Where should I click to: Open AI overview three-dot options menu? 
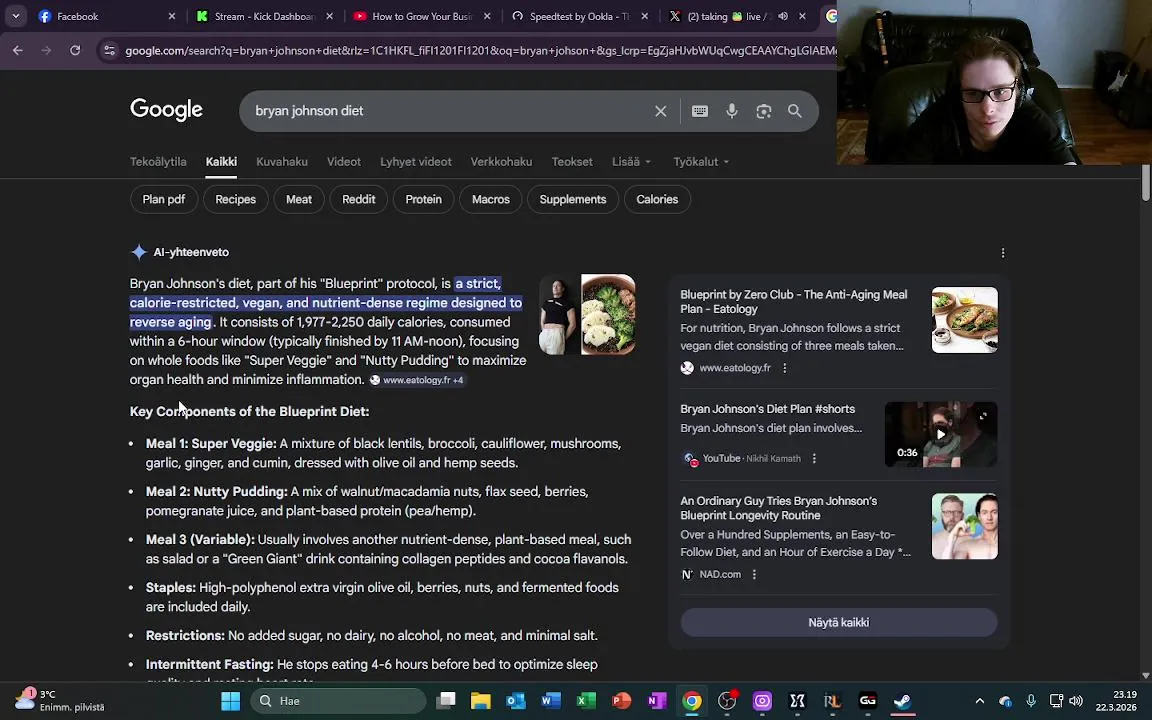[1003, 253]
